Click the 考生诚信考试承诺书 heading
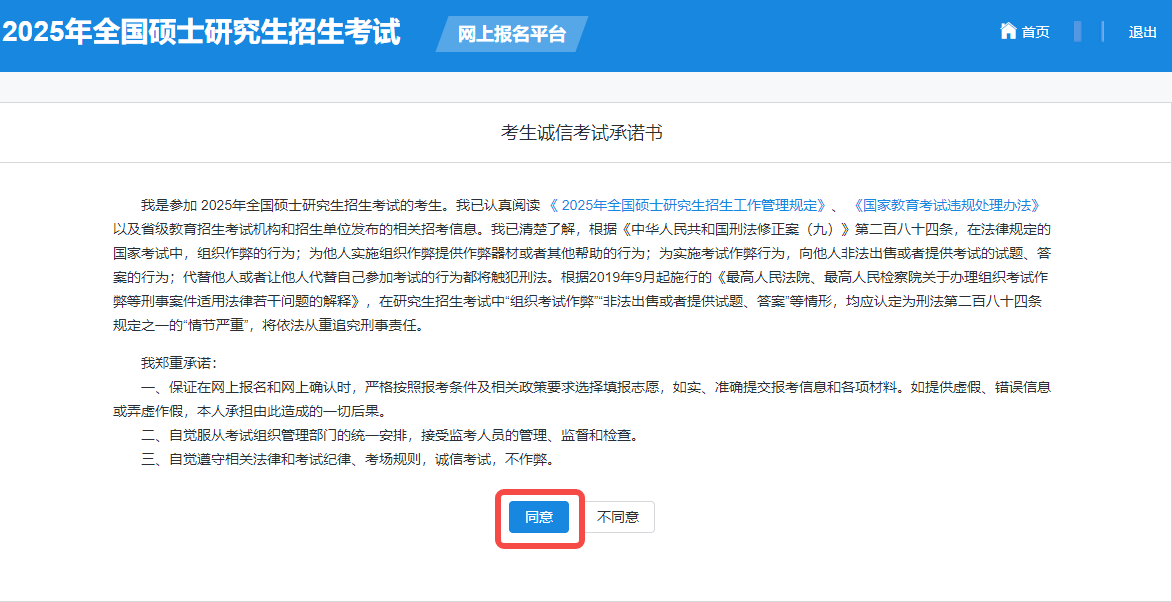The width and height of the screenshot is (1172, 602). point(581,133)
